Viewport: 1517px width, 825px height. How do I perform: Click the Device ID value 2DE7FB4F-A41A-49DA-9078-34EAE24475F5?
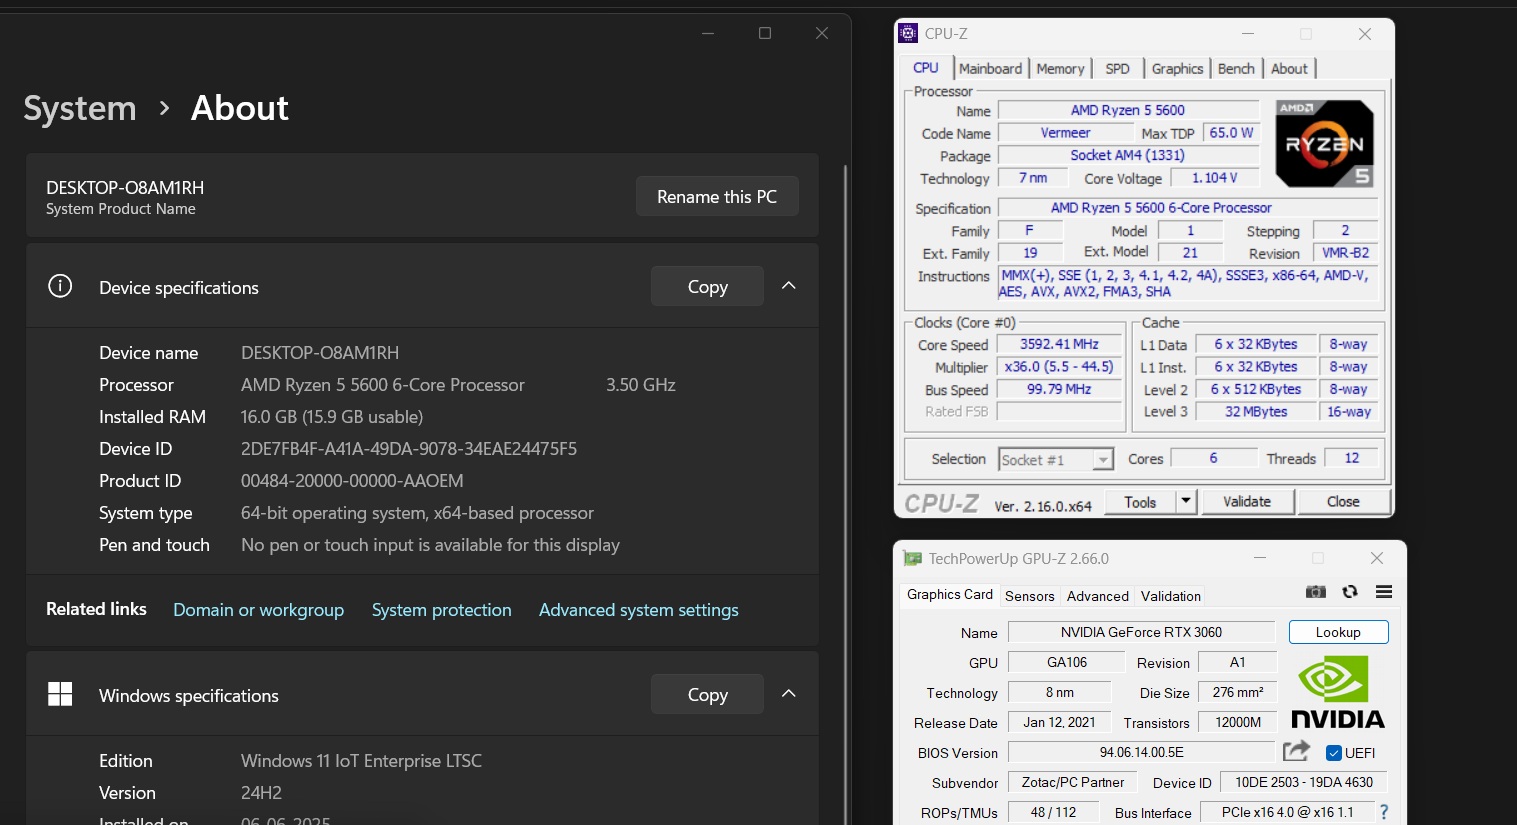click(x=409, y=448)
